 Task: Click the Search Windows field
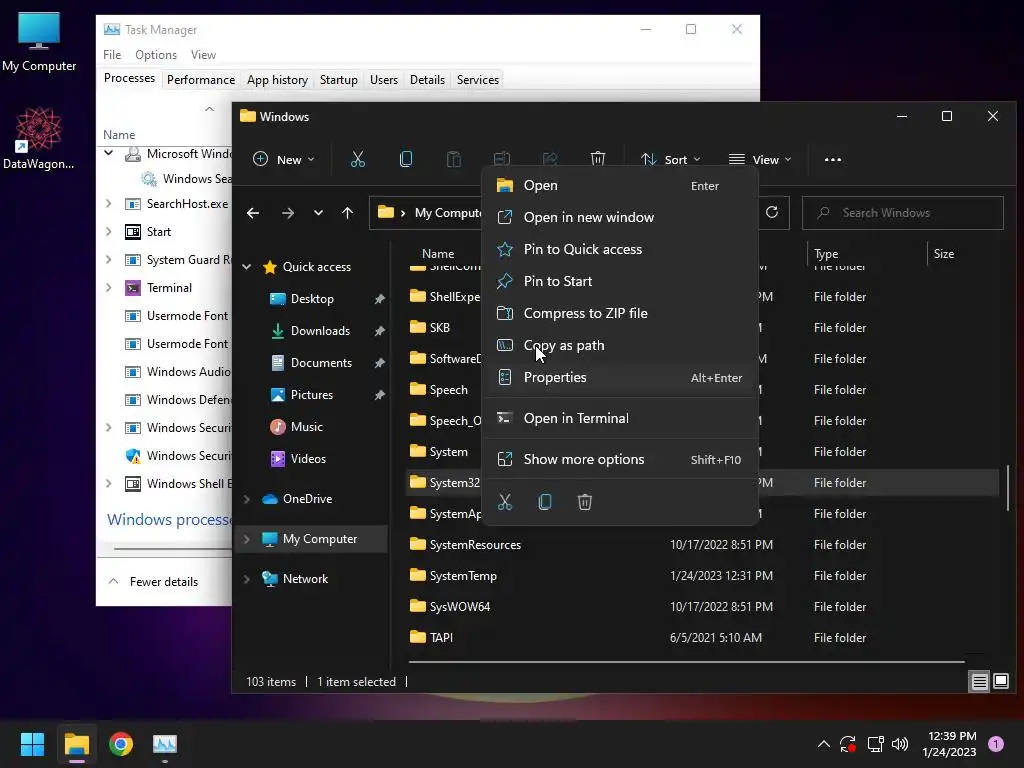click(x=903, y=213)
